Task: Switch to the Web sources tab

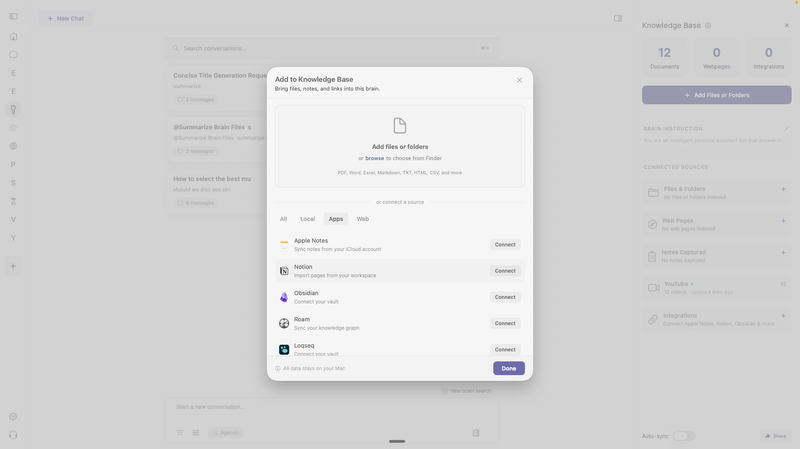Action: coord(362,219)
